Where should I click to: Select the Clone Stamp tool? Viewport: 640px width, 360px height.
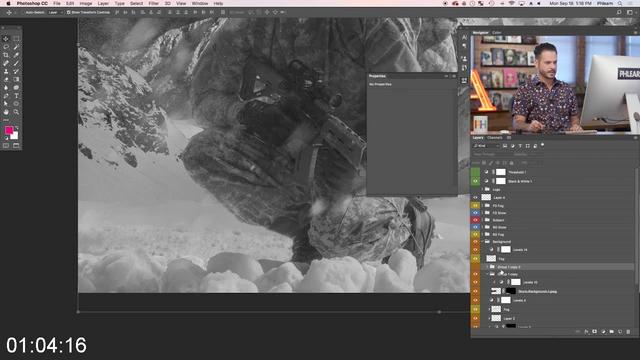[x=6, y=71]
